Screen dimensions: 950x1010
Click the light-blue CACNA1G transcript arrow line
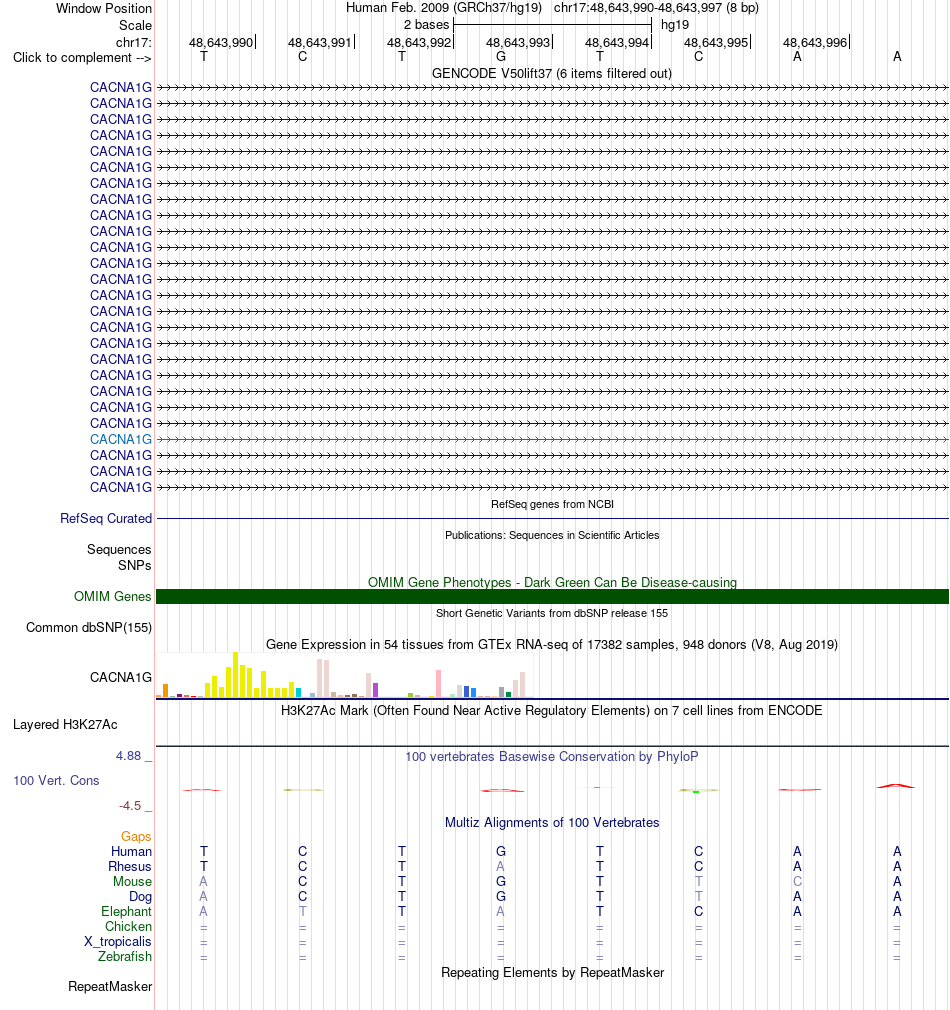point(553,439)
